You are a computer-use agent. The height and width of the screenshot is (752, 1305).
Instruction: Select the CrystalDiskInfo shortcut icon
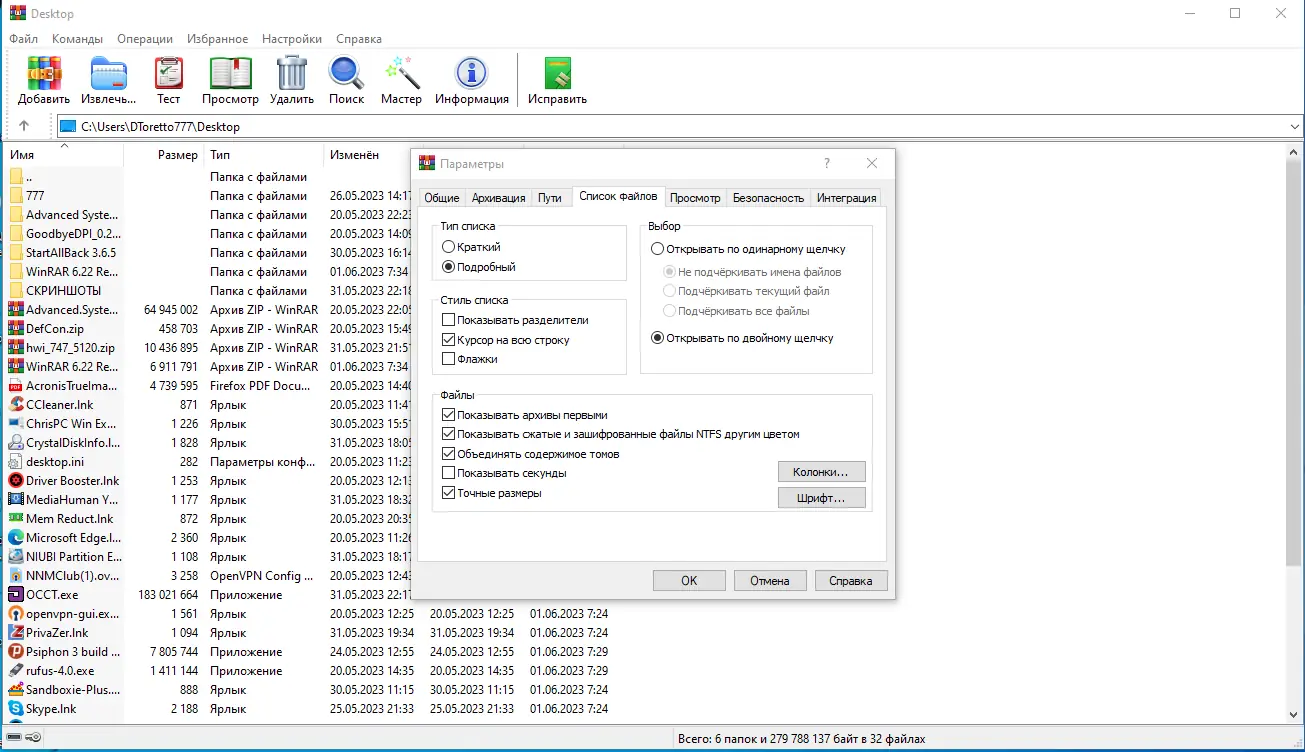16,443
